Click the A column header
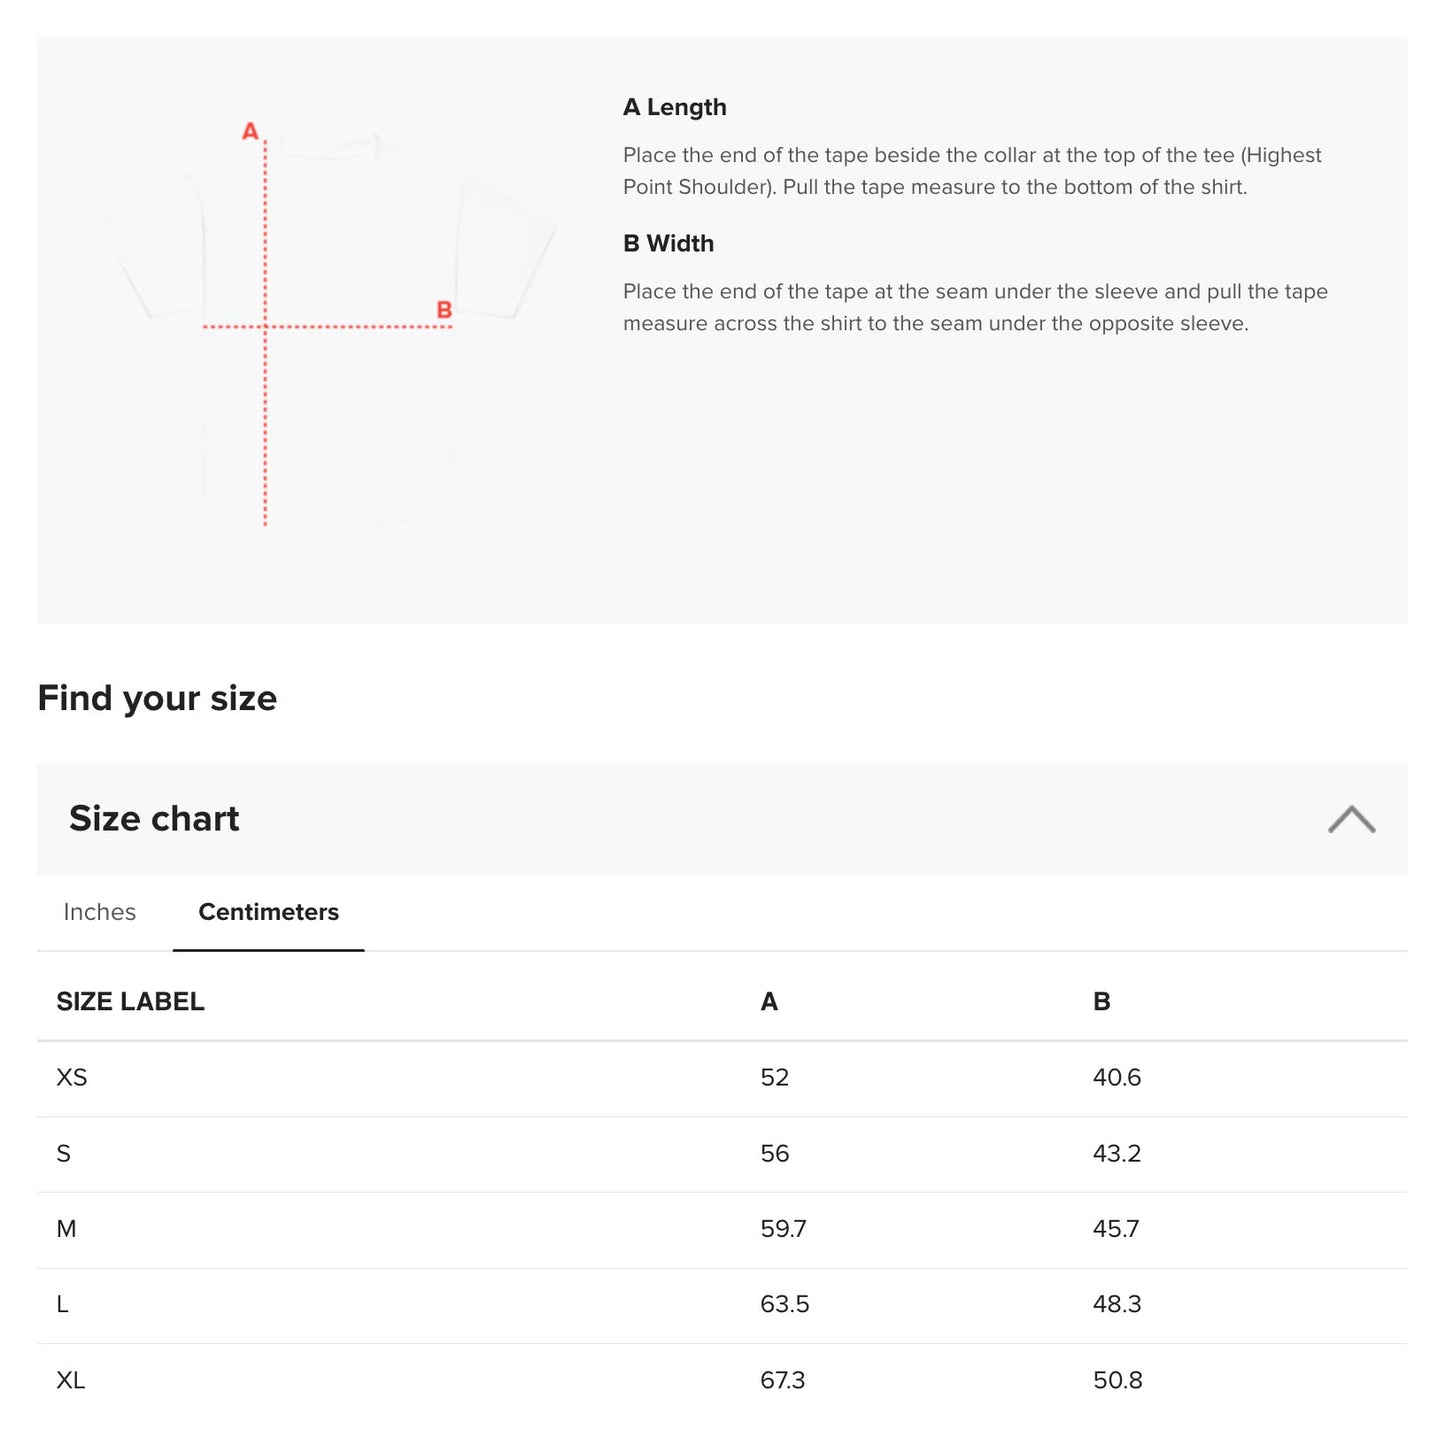The width and height of the screenshot is (1445, 1445). pyautogui.click(x=768, y=1001)
